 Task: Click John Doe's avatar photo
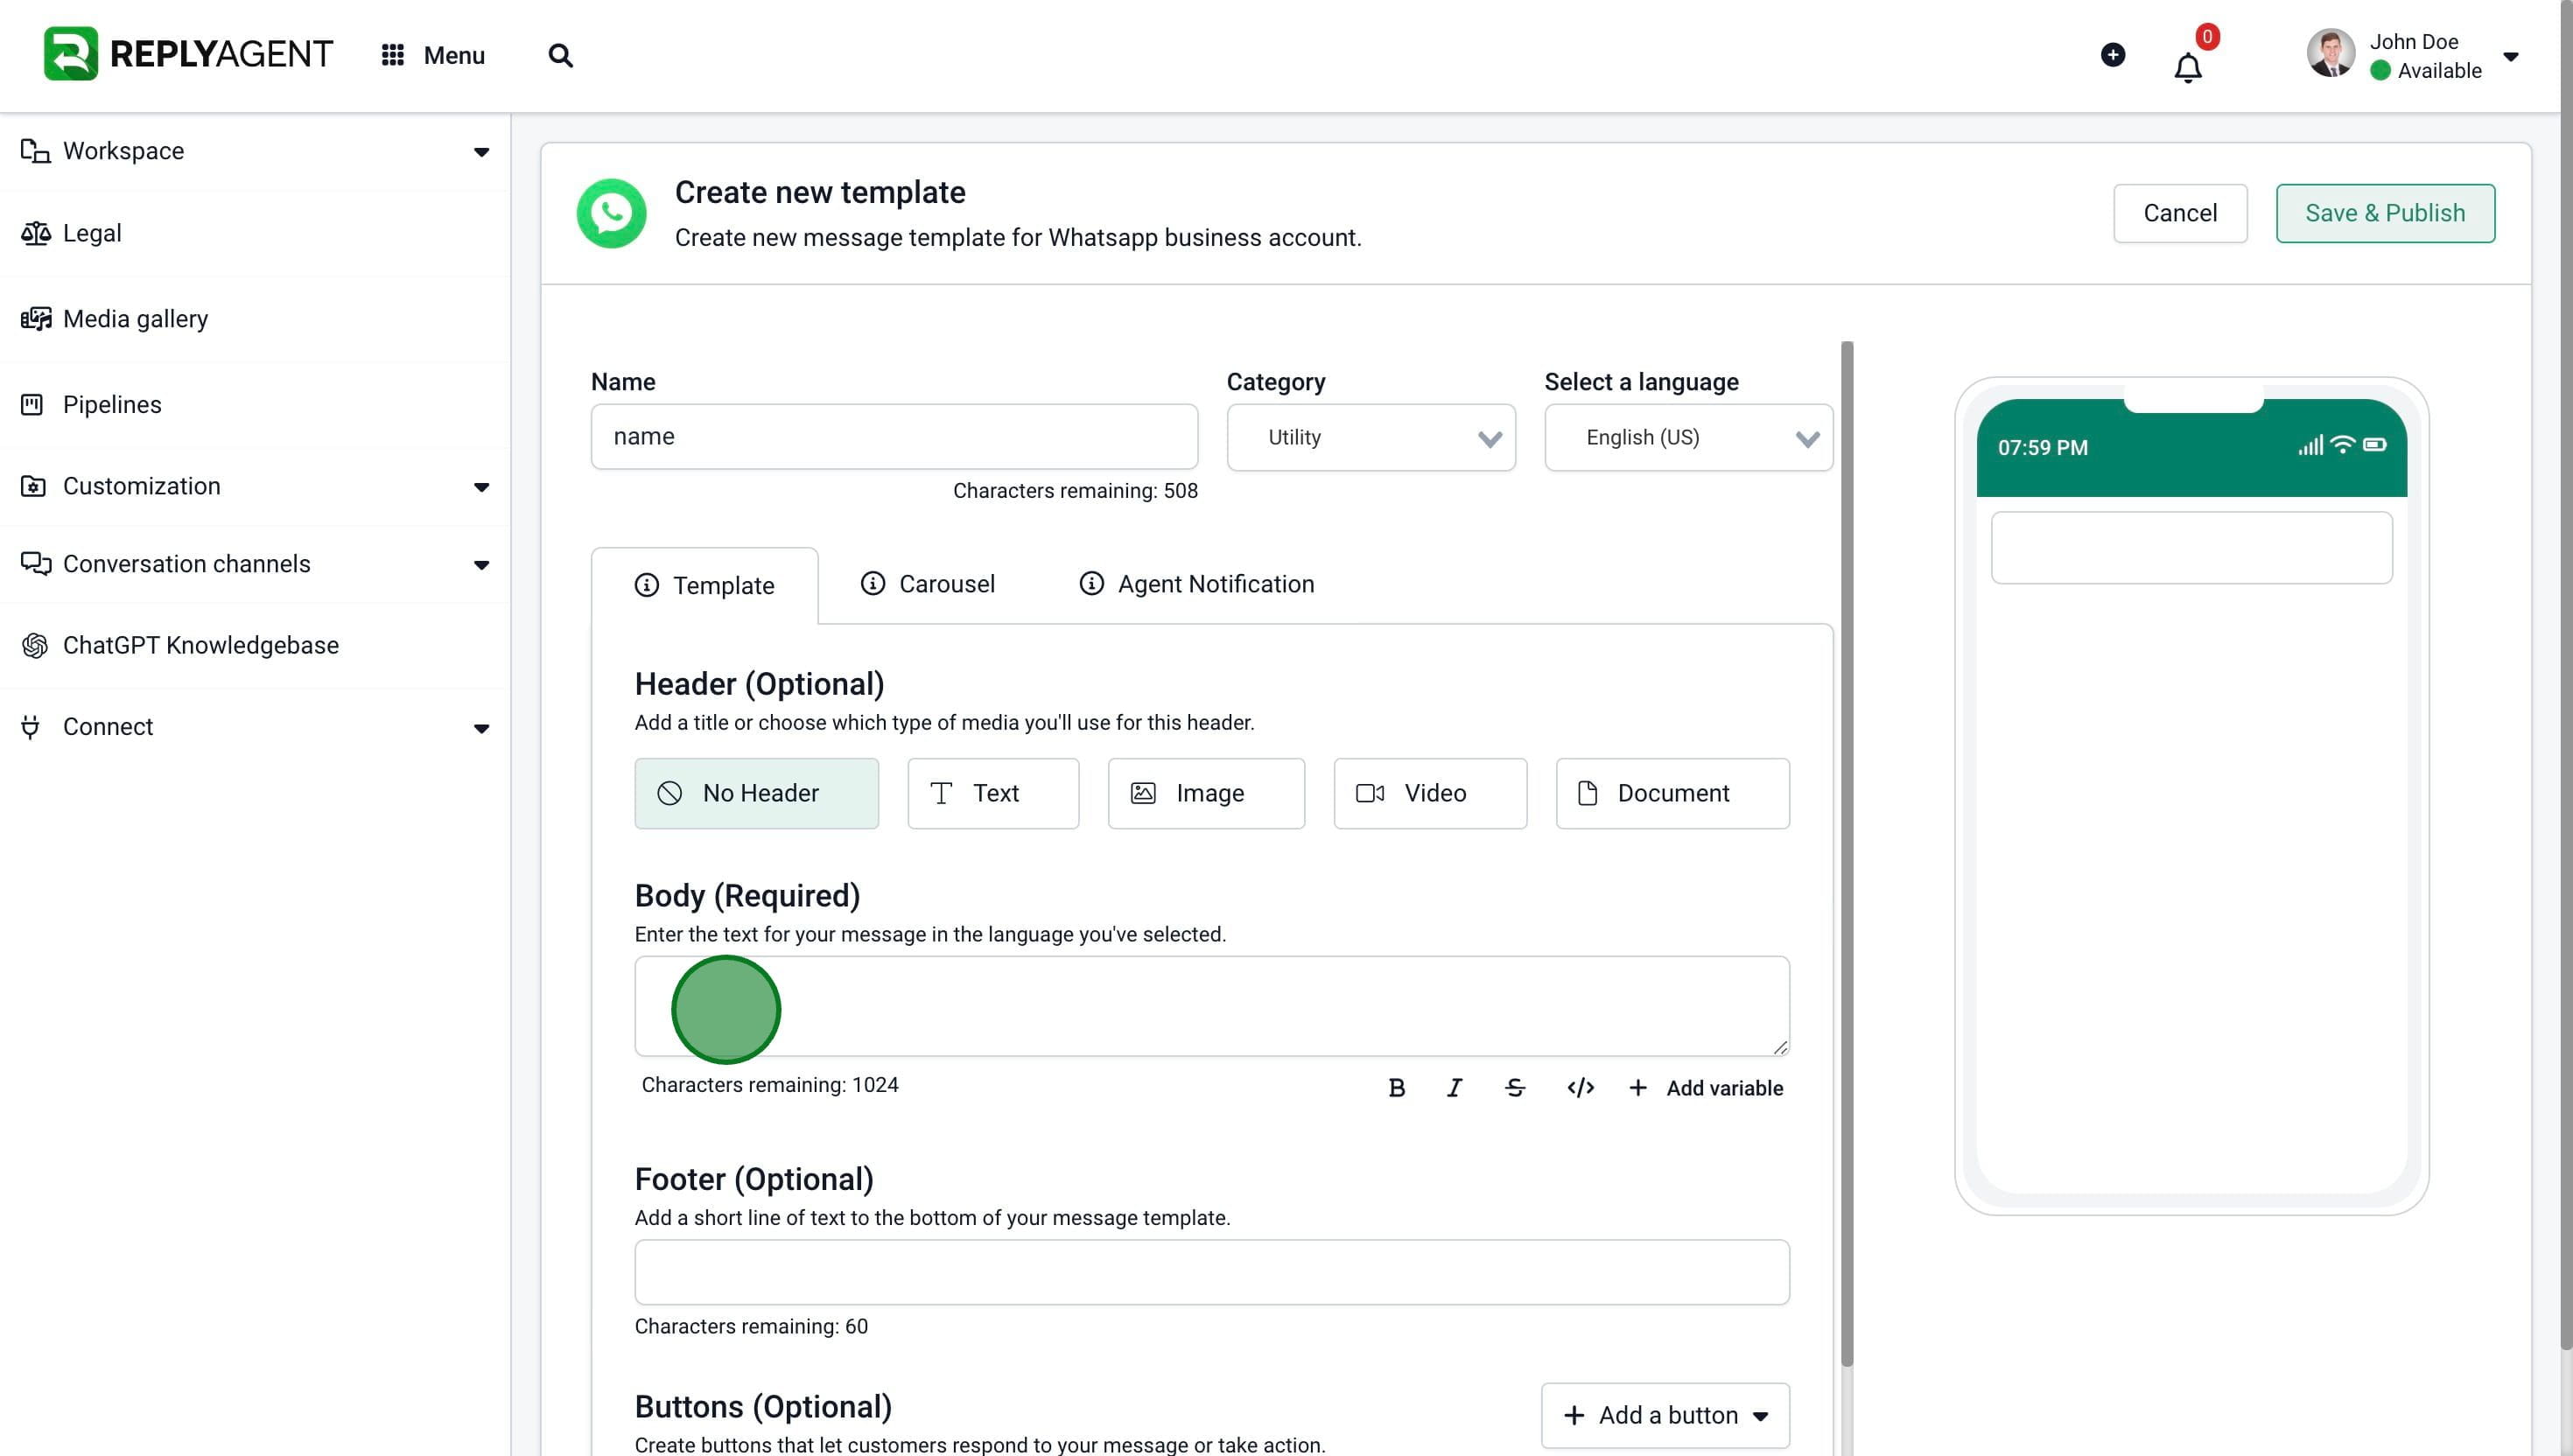[2330, 54]
